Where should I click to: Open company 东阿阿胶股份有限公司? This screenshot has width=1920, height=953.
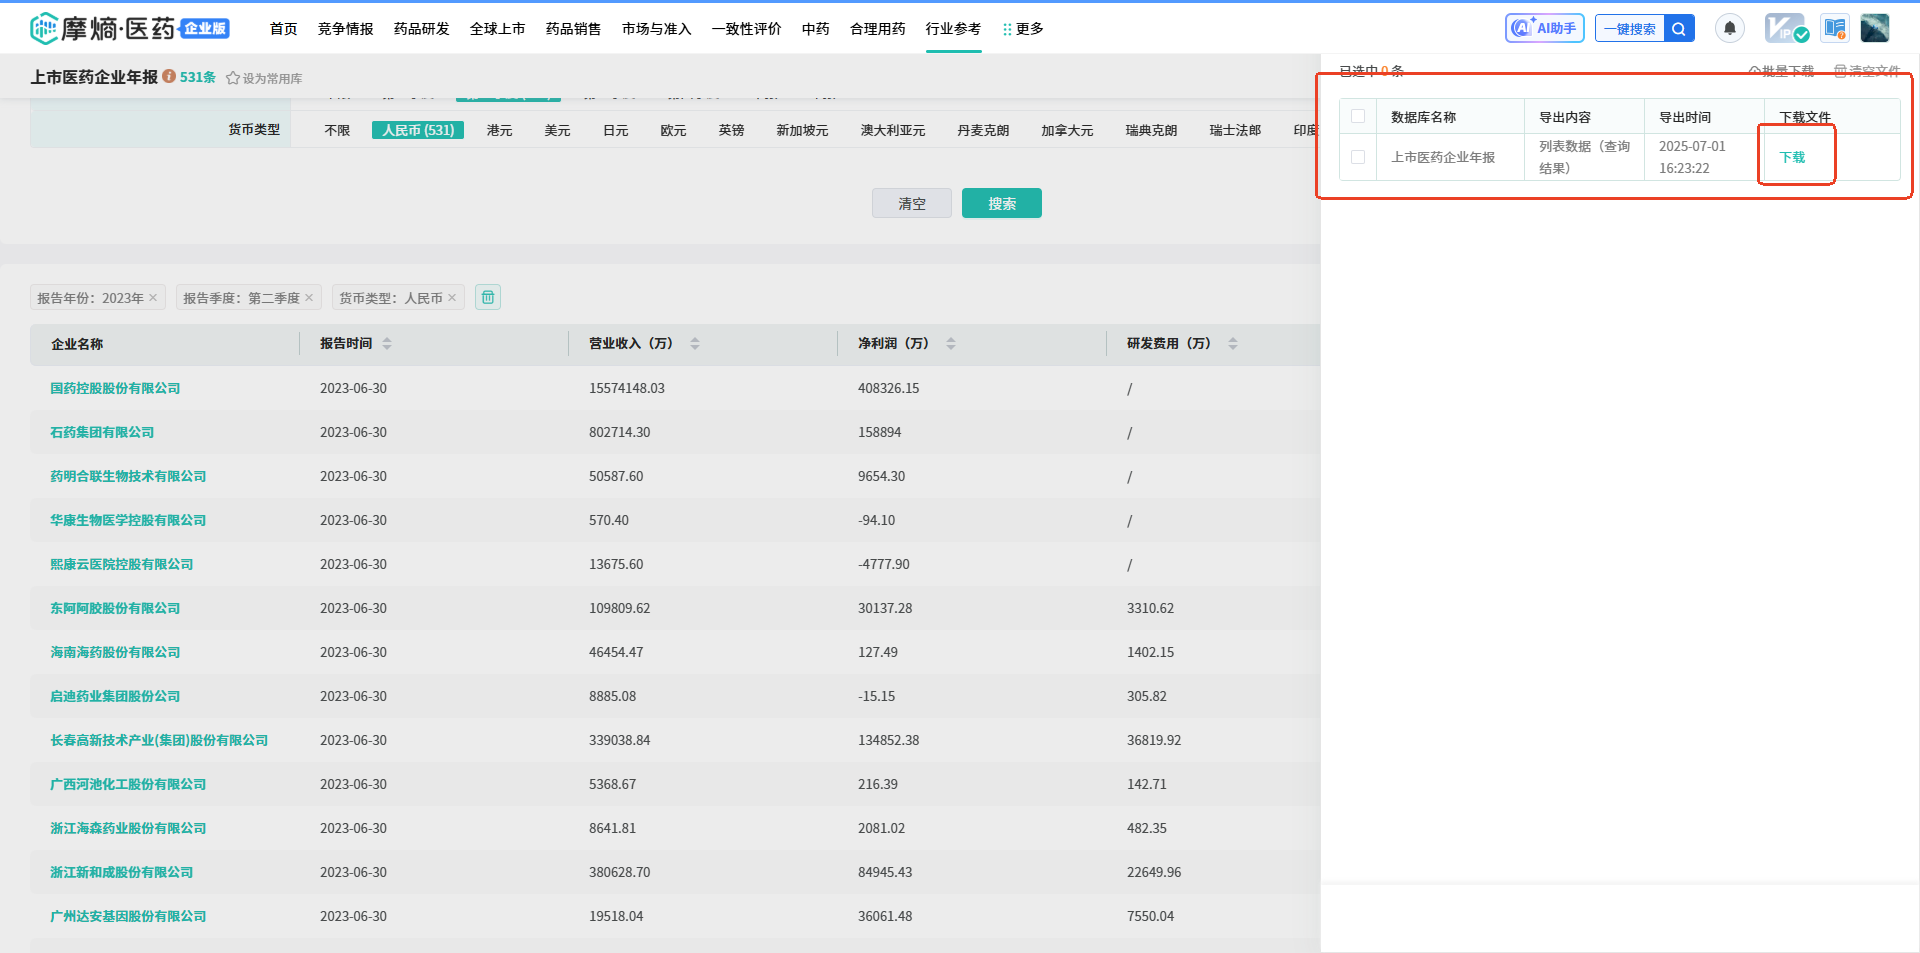coord(115,608)
